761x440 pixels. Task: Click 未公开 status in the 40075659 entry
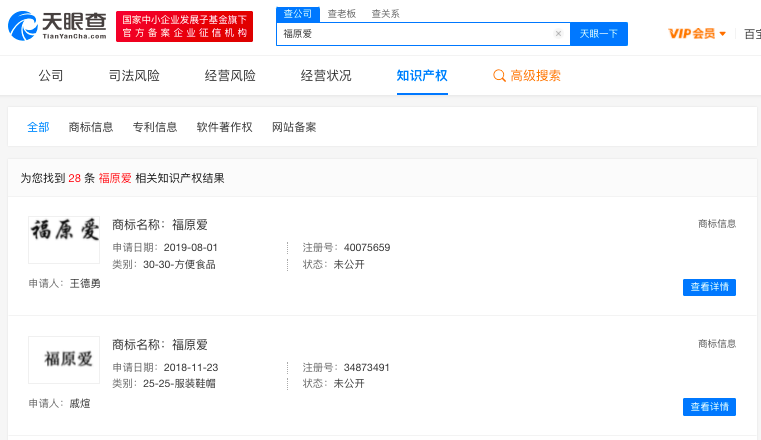tap(349, 264)
